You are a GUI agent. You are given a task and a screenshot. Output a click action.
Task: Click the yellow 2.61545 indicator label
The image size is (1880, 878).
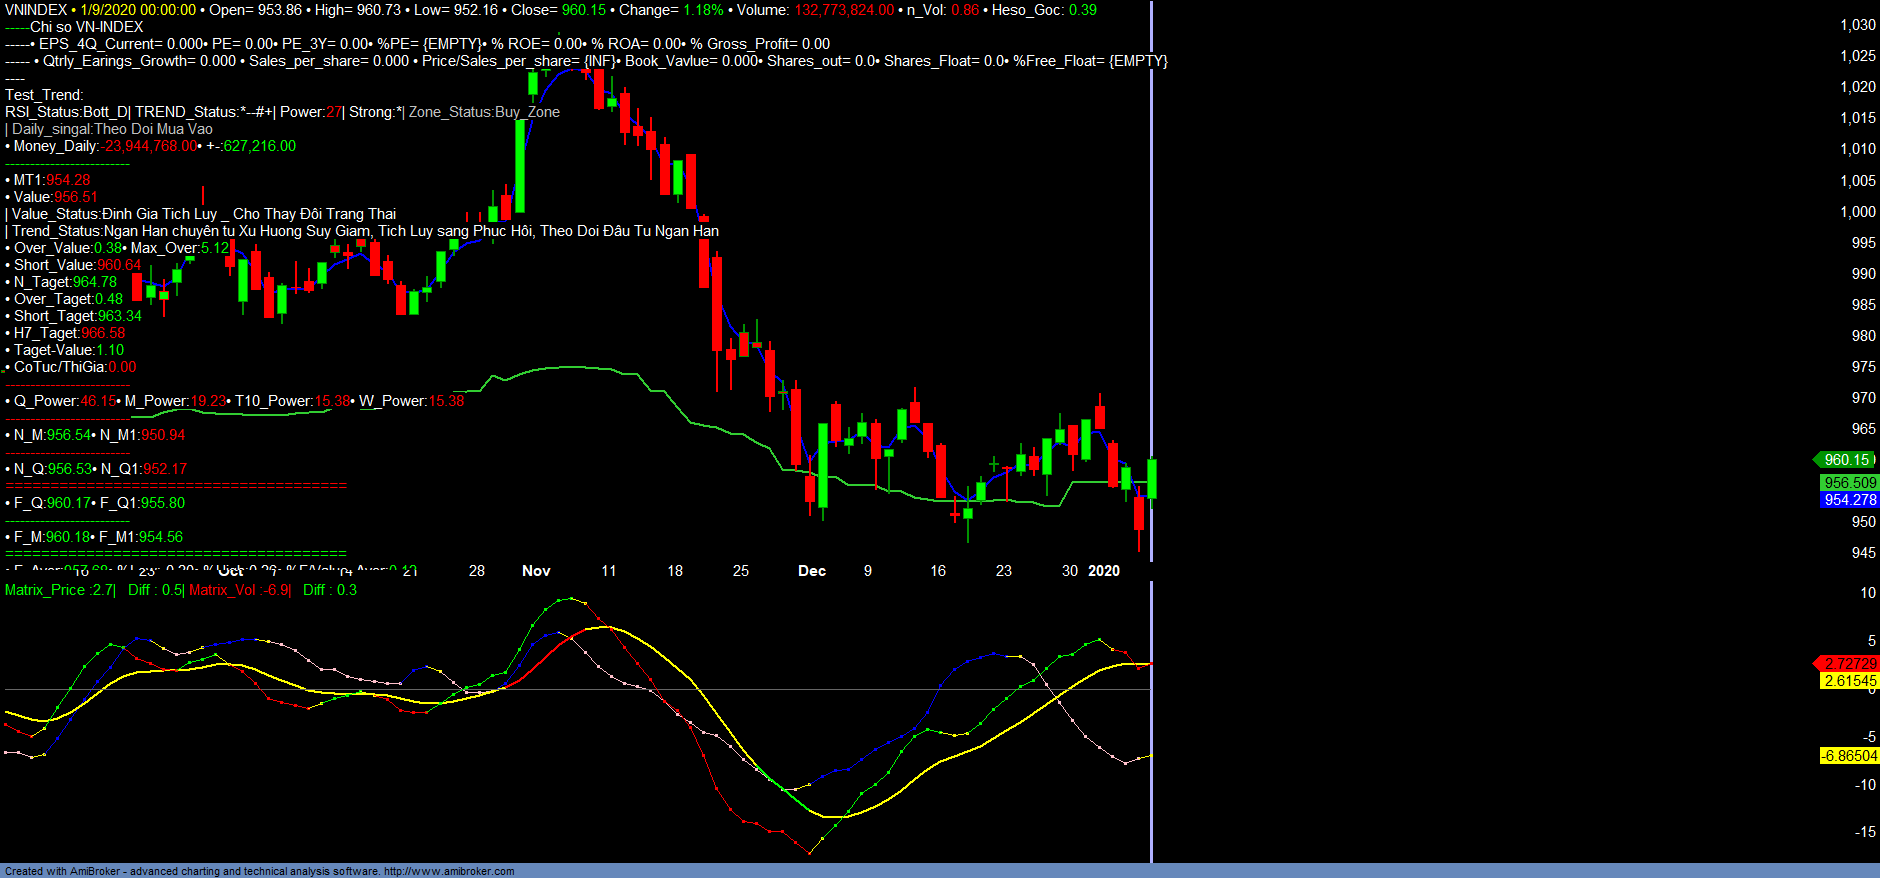(x=1849, y=681)
